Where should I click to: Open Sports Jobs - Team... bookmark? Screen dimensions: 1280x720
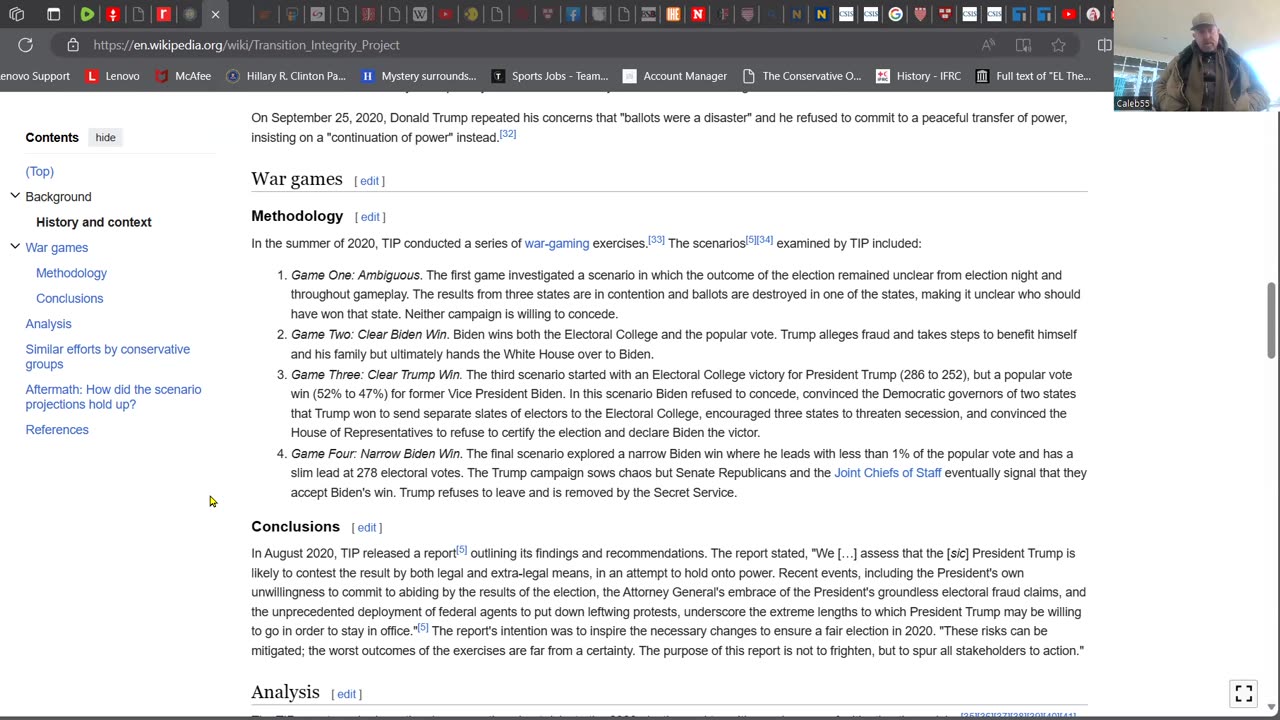point(550,76)
